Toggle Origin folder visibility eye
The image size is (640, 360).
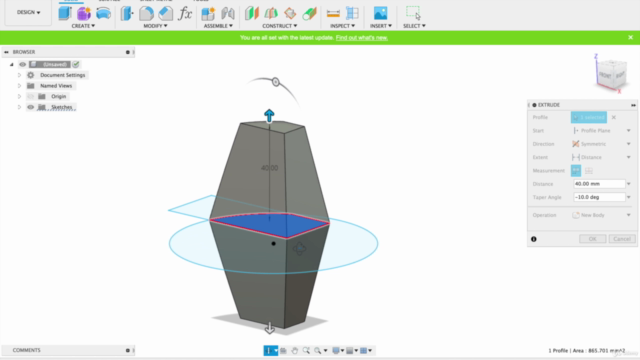coord(31,96)
